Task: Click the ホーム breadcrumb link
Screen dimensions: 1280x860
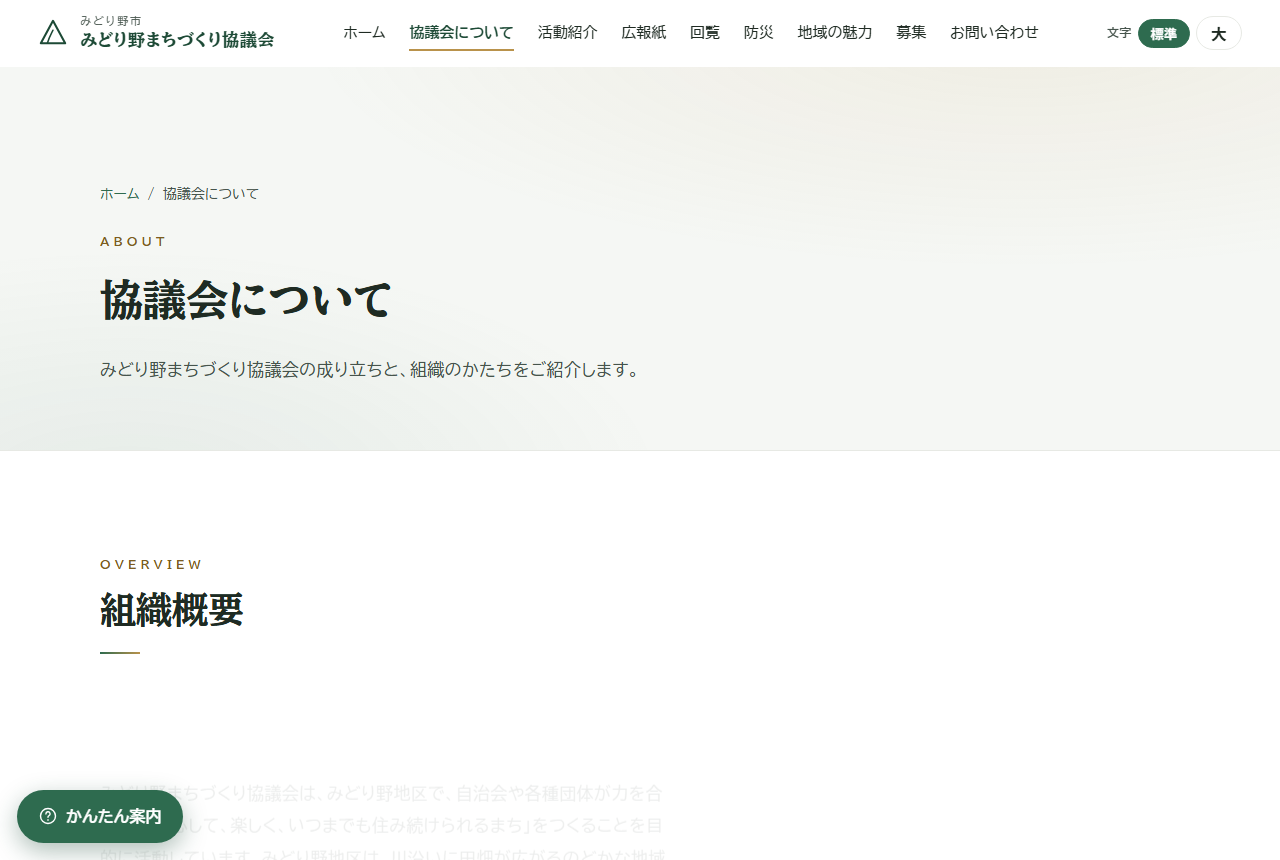Action: 120,194
